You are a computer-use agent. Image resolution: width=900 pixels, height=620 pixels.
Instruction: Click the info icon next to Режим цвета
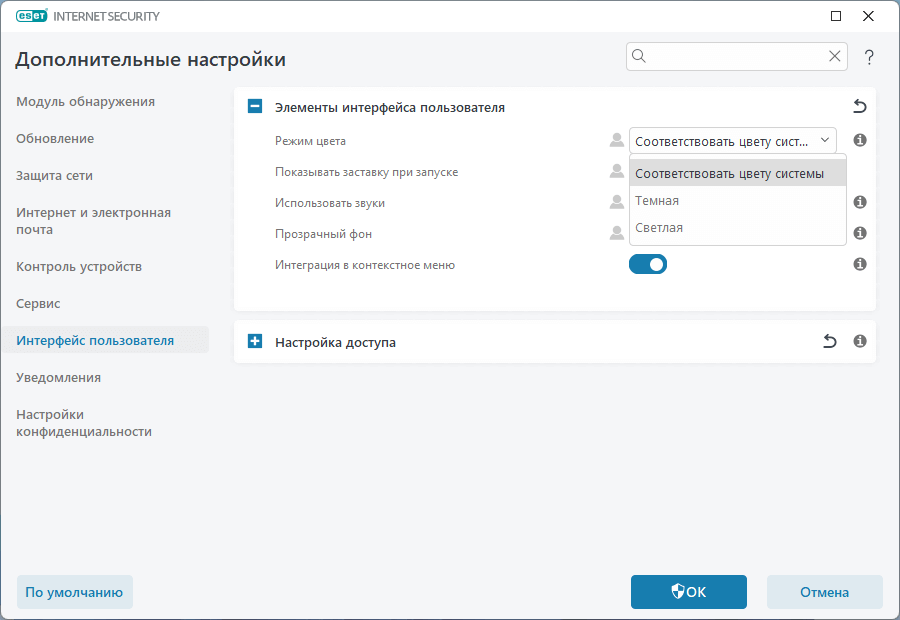pyautogui.click(x=860, y=141)
